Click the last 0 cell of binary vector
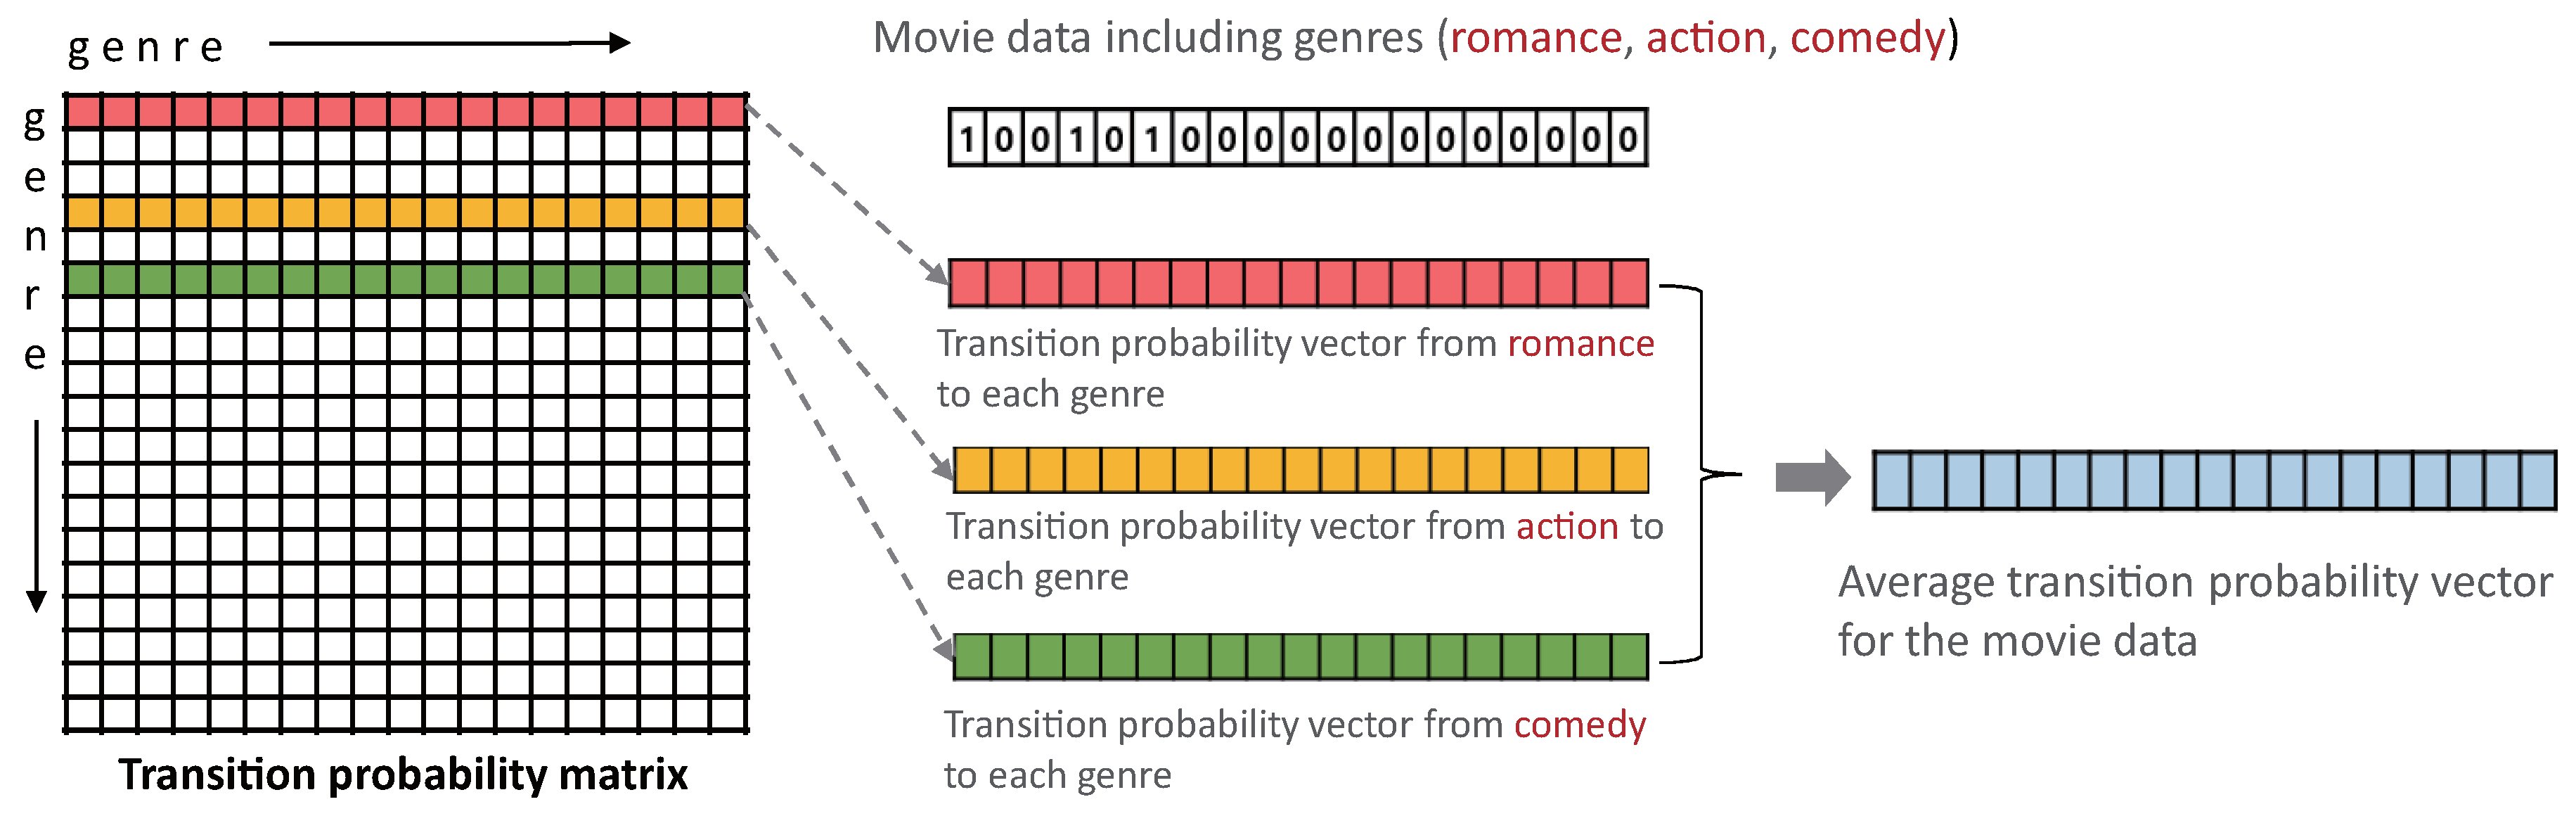This screenshot has width=2576, height=816. pyautogui.click(x=1628, y=138)
